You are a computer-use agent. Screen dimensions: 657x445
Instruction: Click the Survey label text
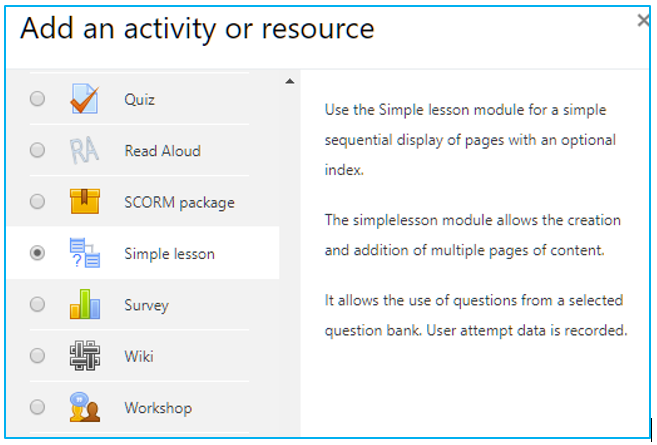coord(146,305)
